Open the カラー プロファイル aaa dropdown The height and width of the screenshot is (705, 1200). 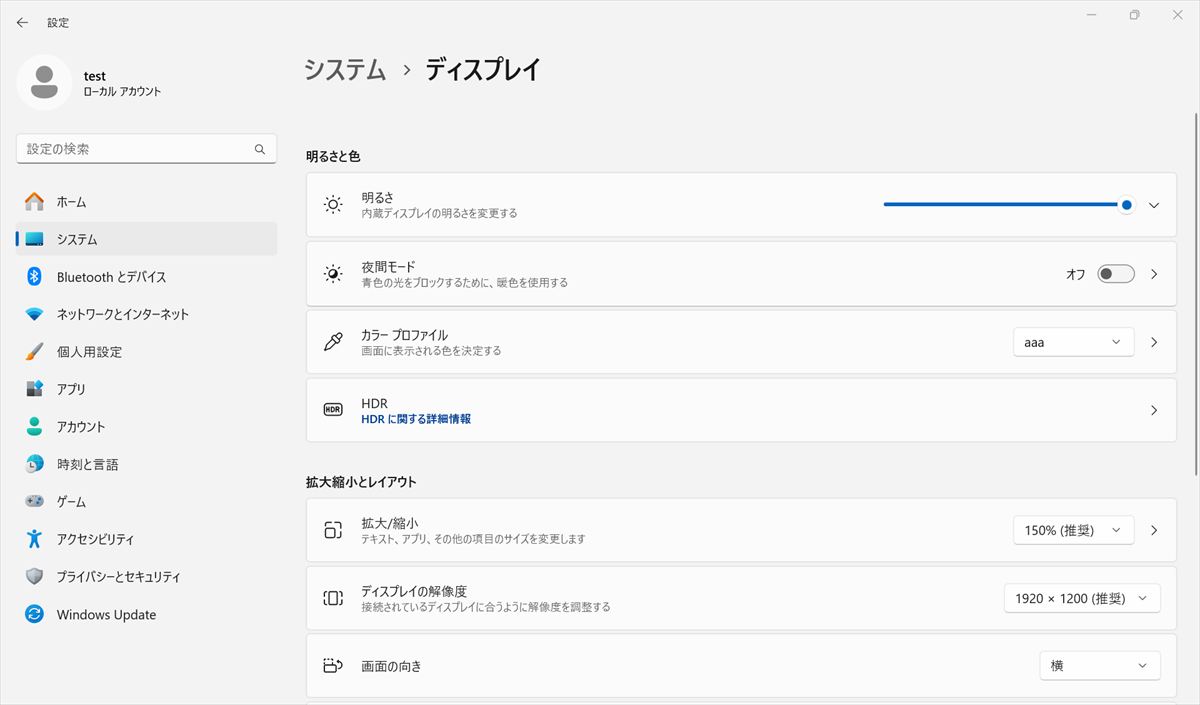(x=1073, y=342)
